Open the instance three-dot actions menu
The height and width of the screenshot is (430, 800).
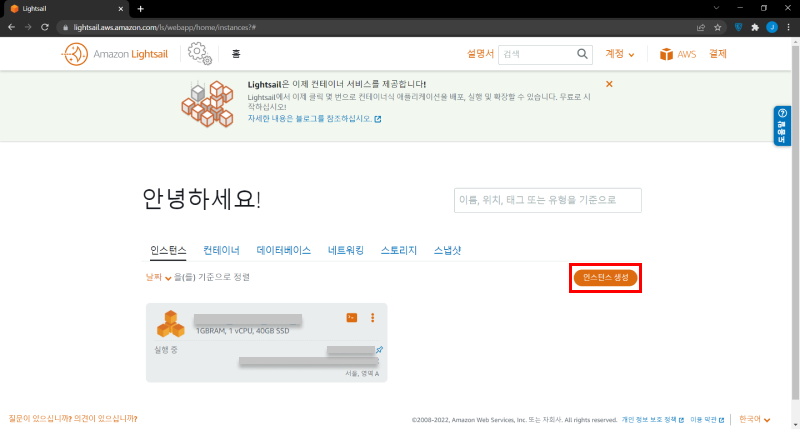tap(372, 317)
